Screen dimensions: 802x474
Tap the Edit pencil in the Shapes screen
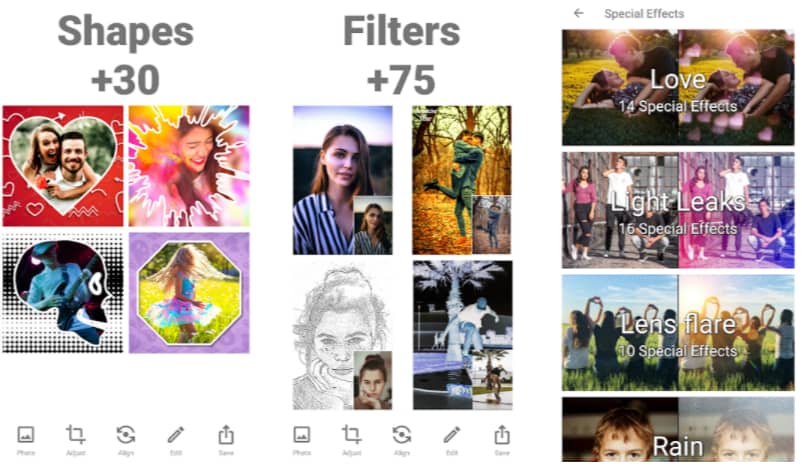(x=175, y=440)
